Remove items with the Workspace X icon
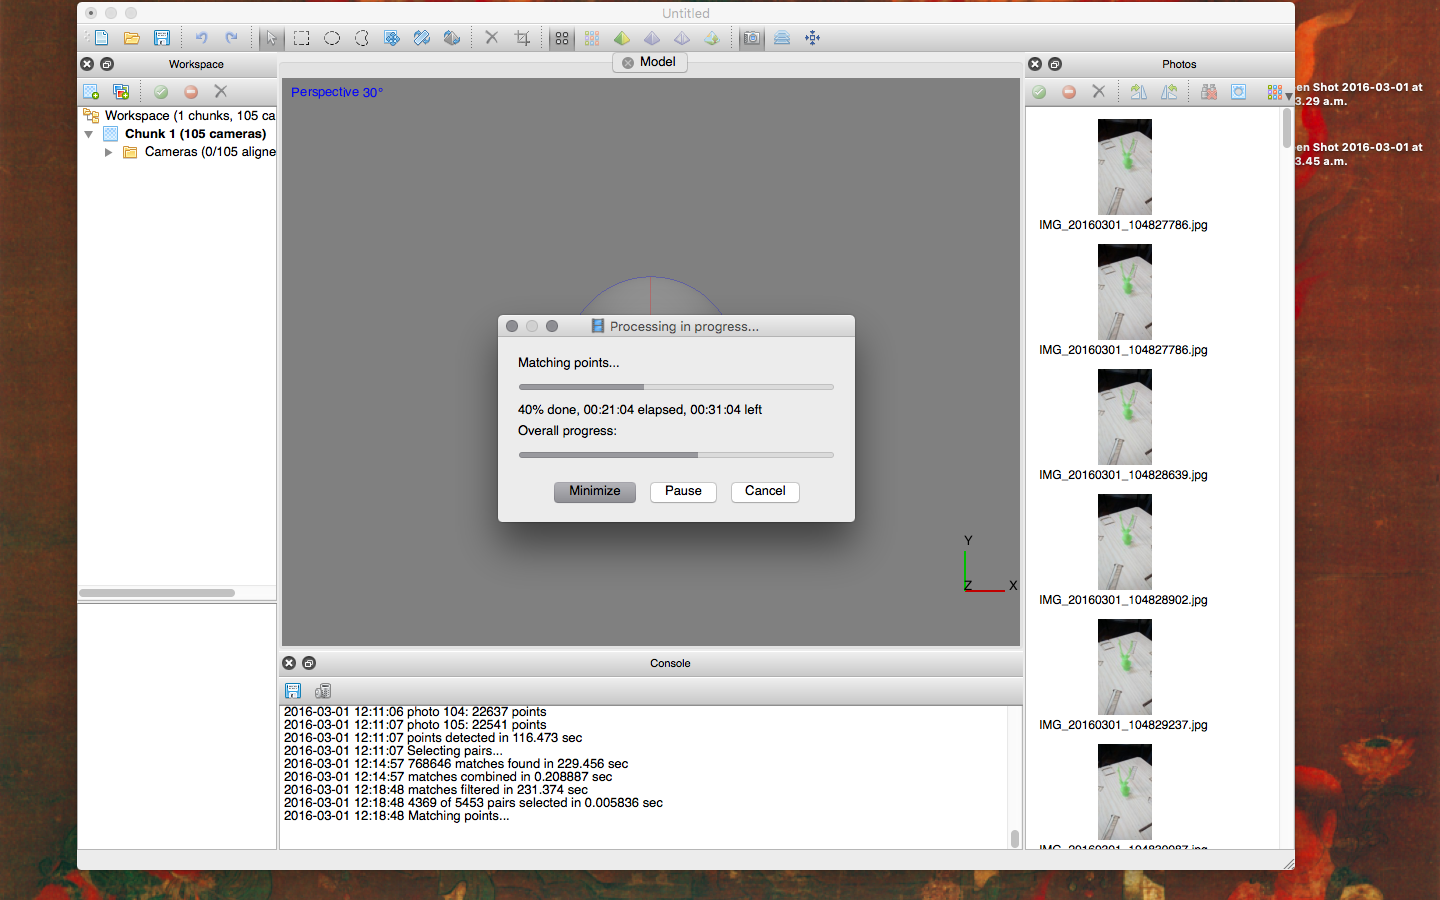The width and height of the screenshot is (1440, 900). point(221,92)
